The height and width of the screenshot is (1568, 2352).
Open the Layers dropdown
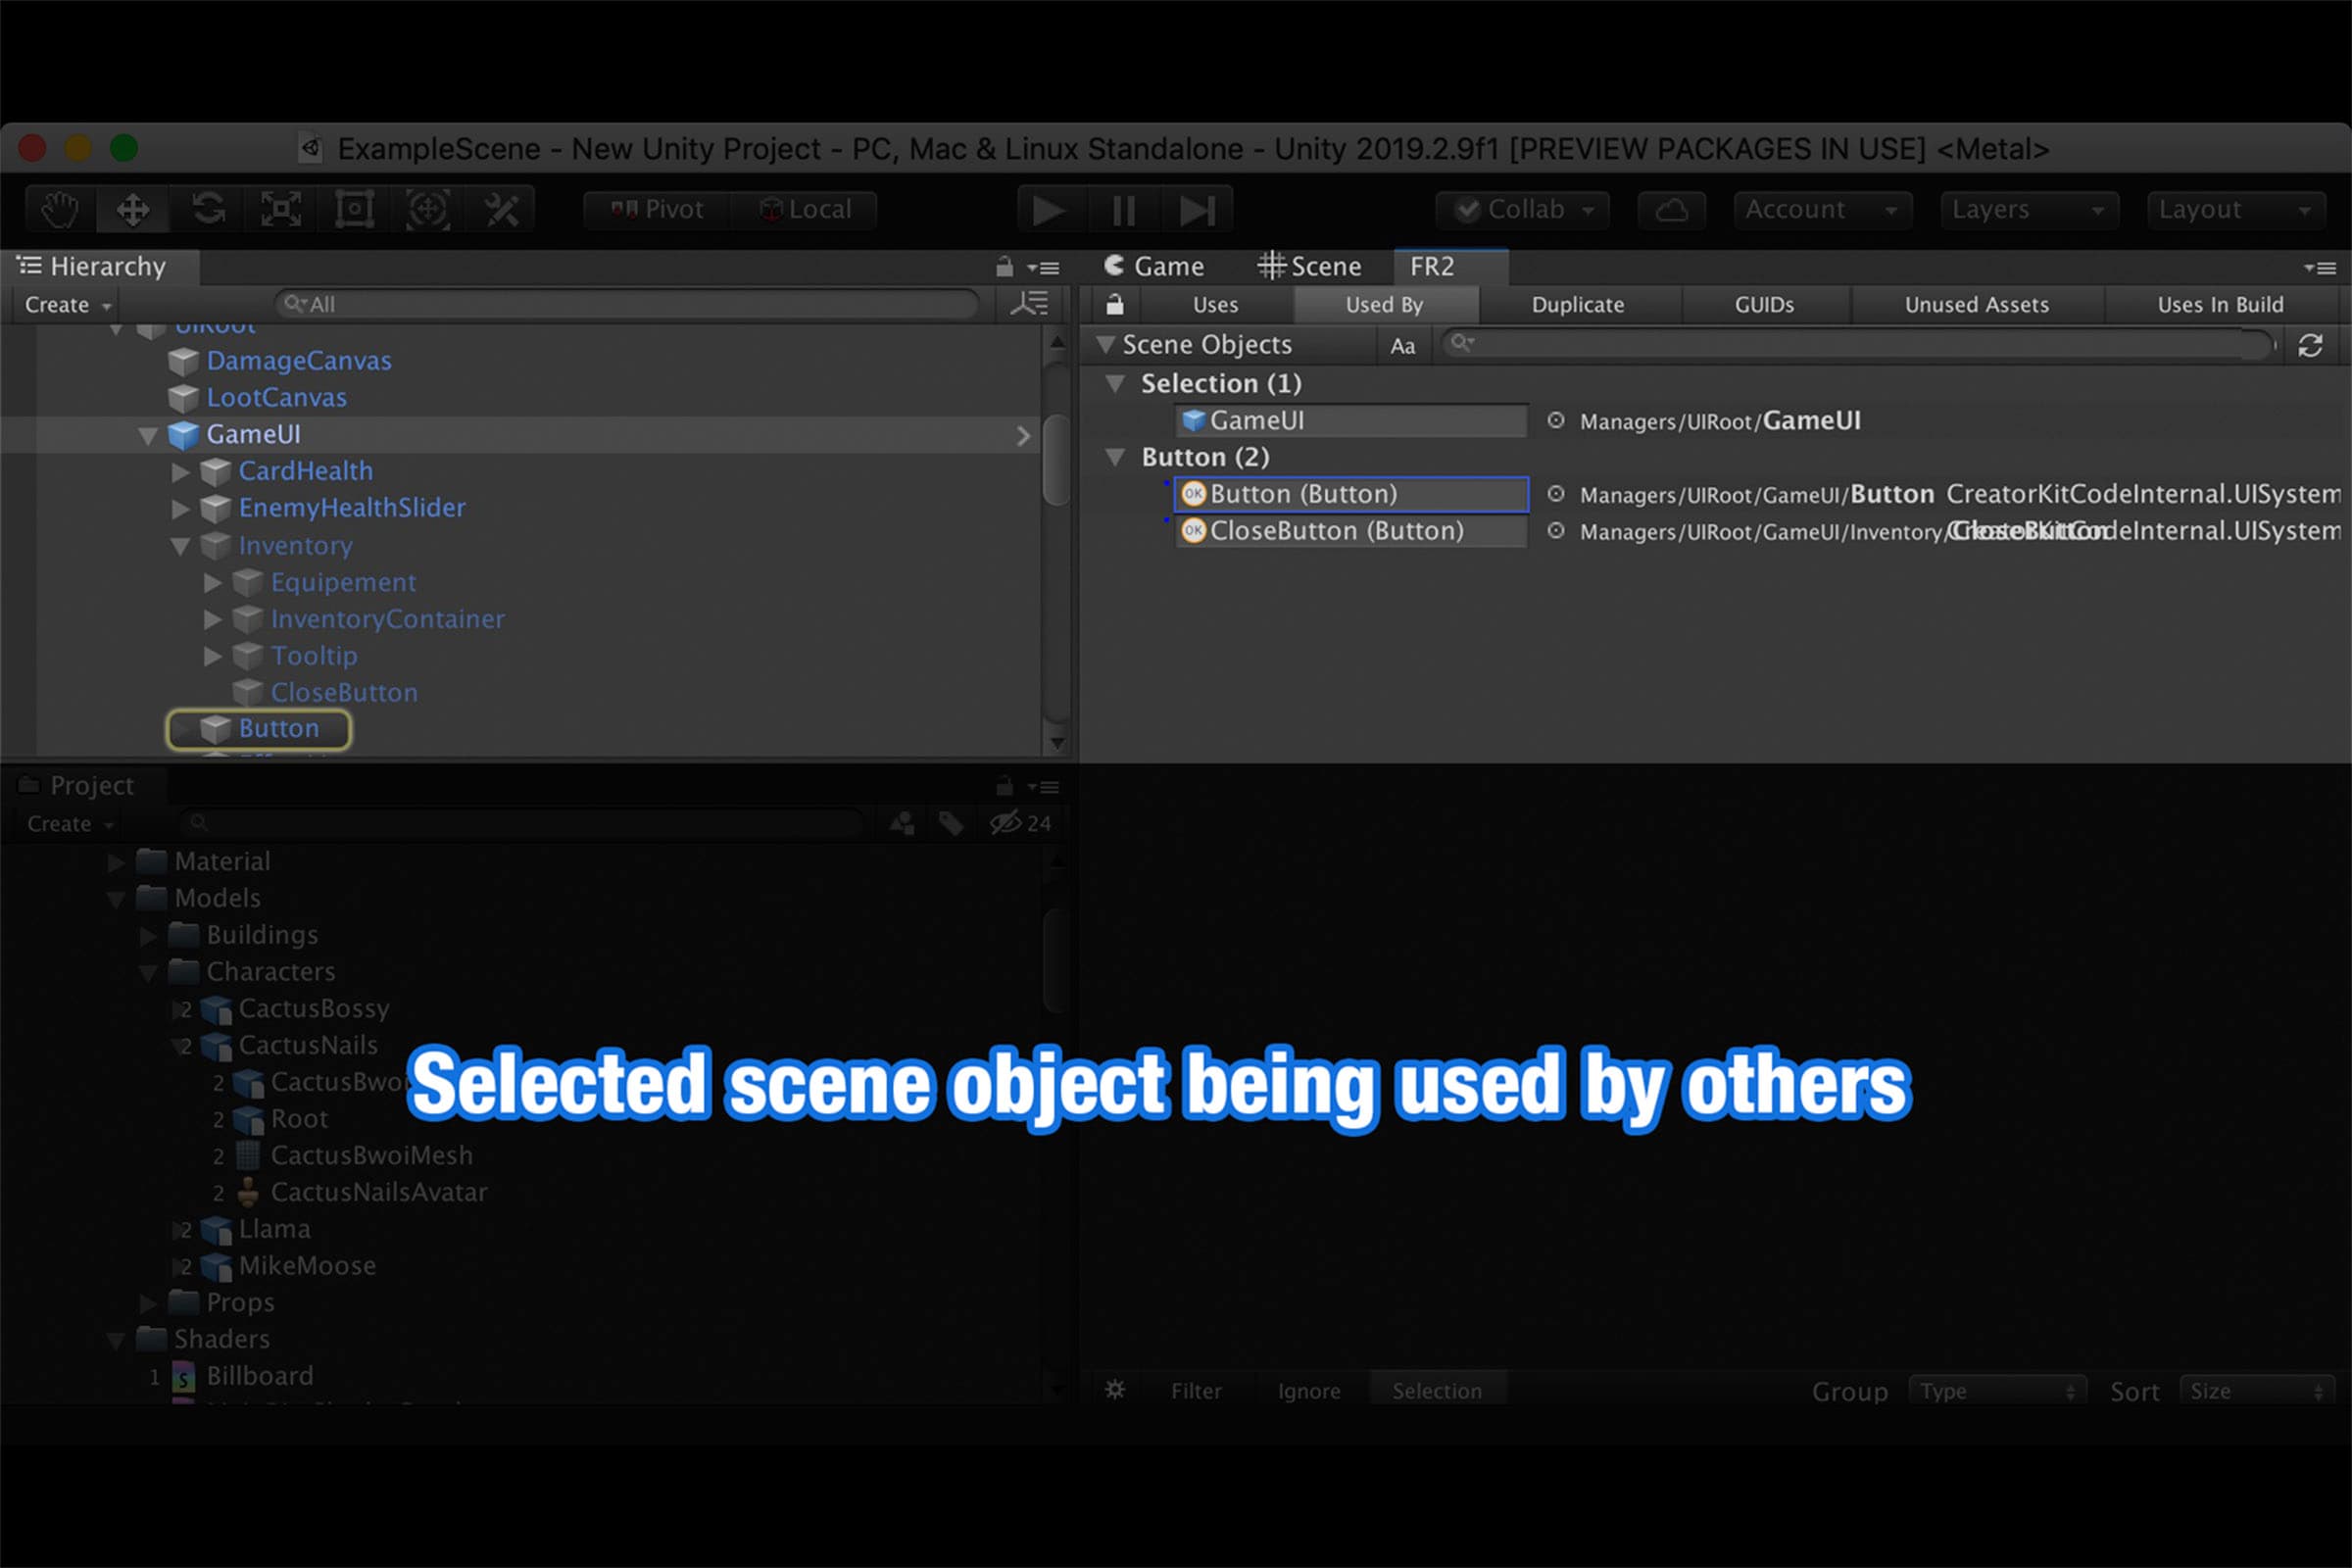(x=2028, y=210)
